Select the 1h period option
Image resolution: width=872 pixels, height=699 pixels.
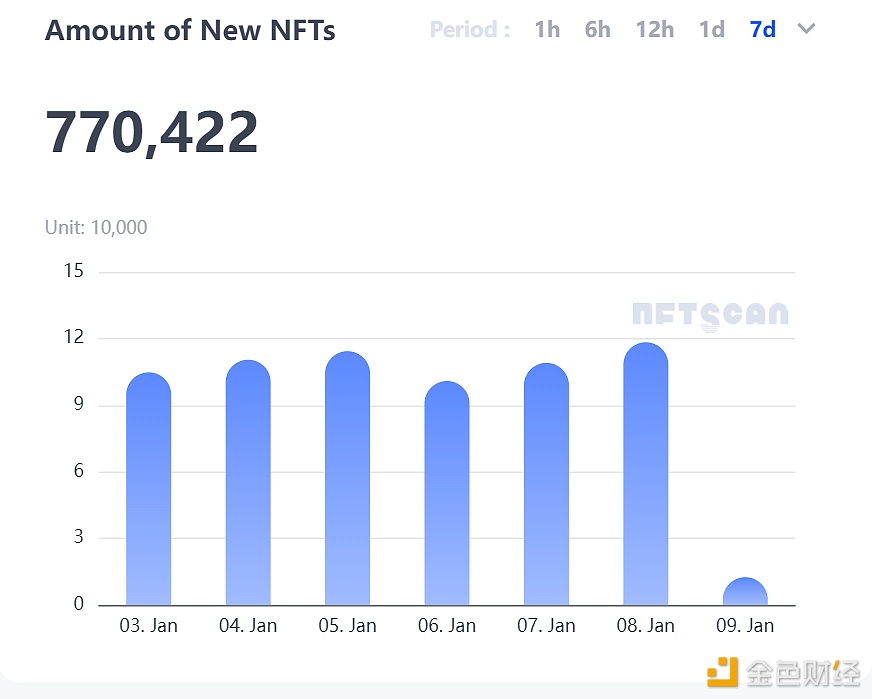[547, 29]
